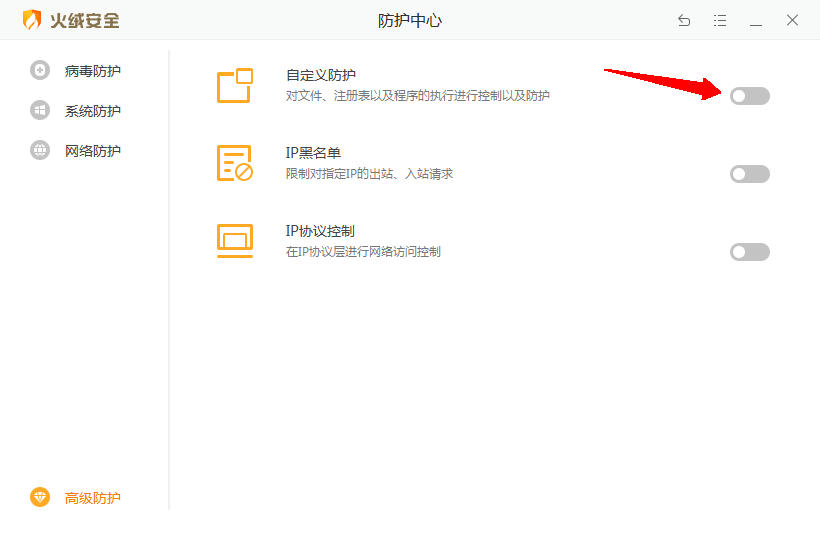
Task: Open the IP黑名单 title link
Action: (x=313, y=153)
